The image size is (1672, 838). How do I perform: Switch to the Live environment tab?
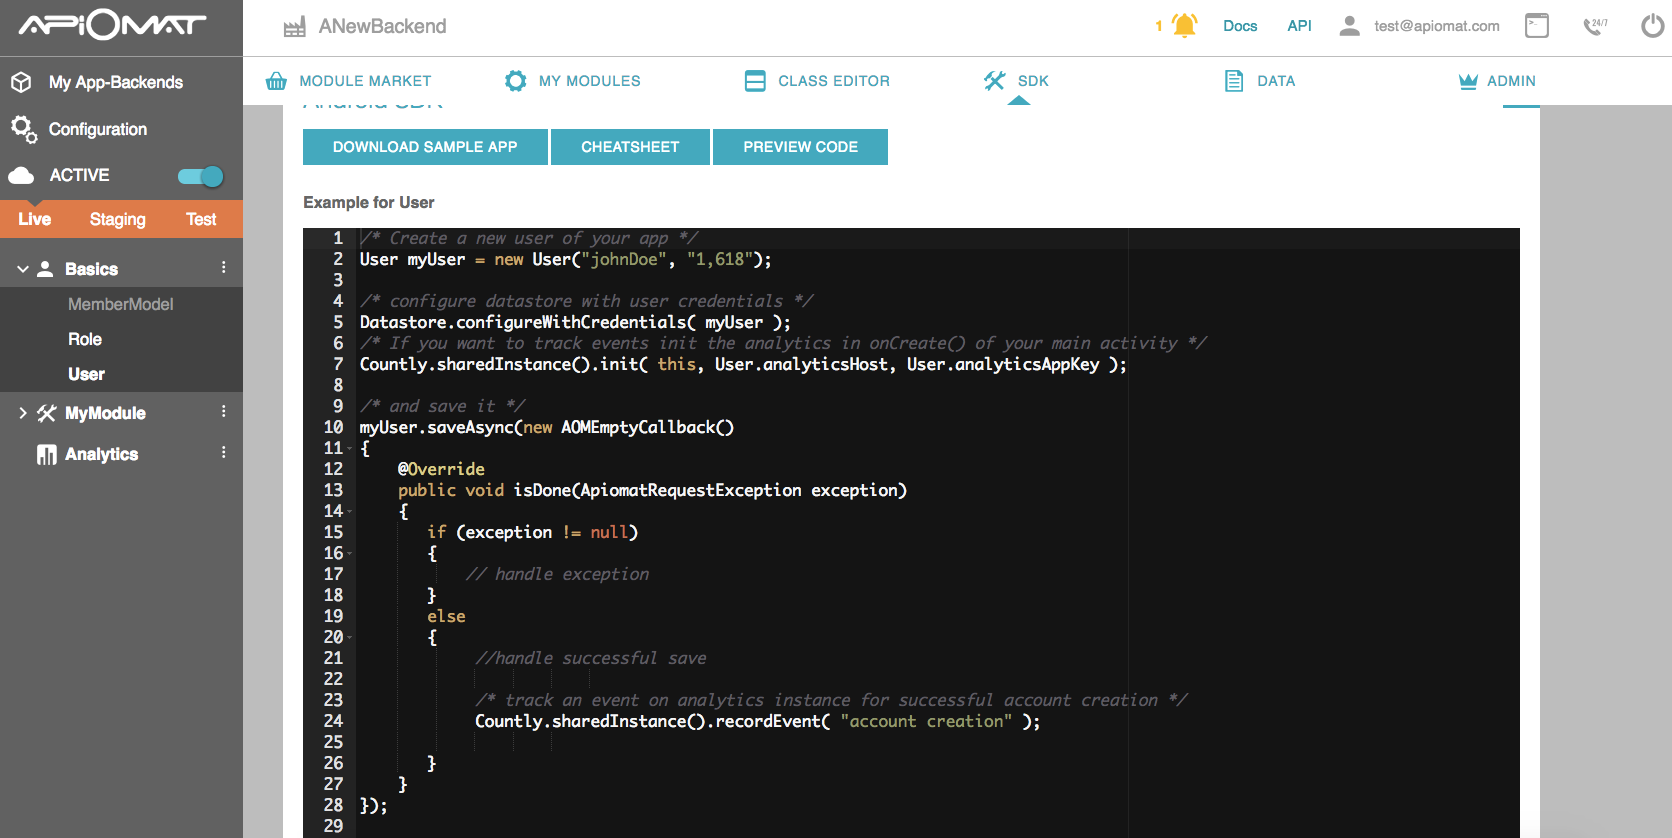(x=35, y=219)
